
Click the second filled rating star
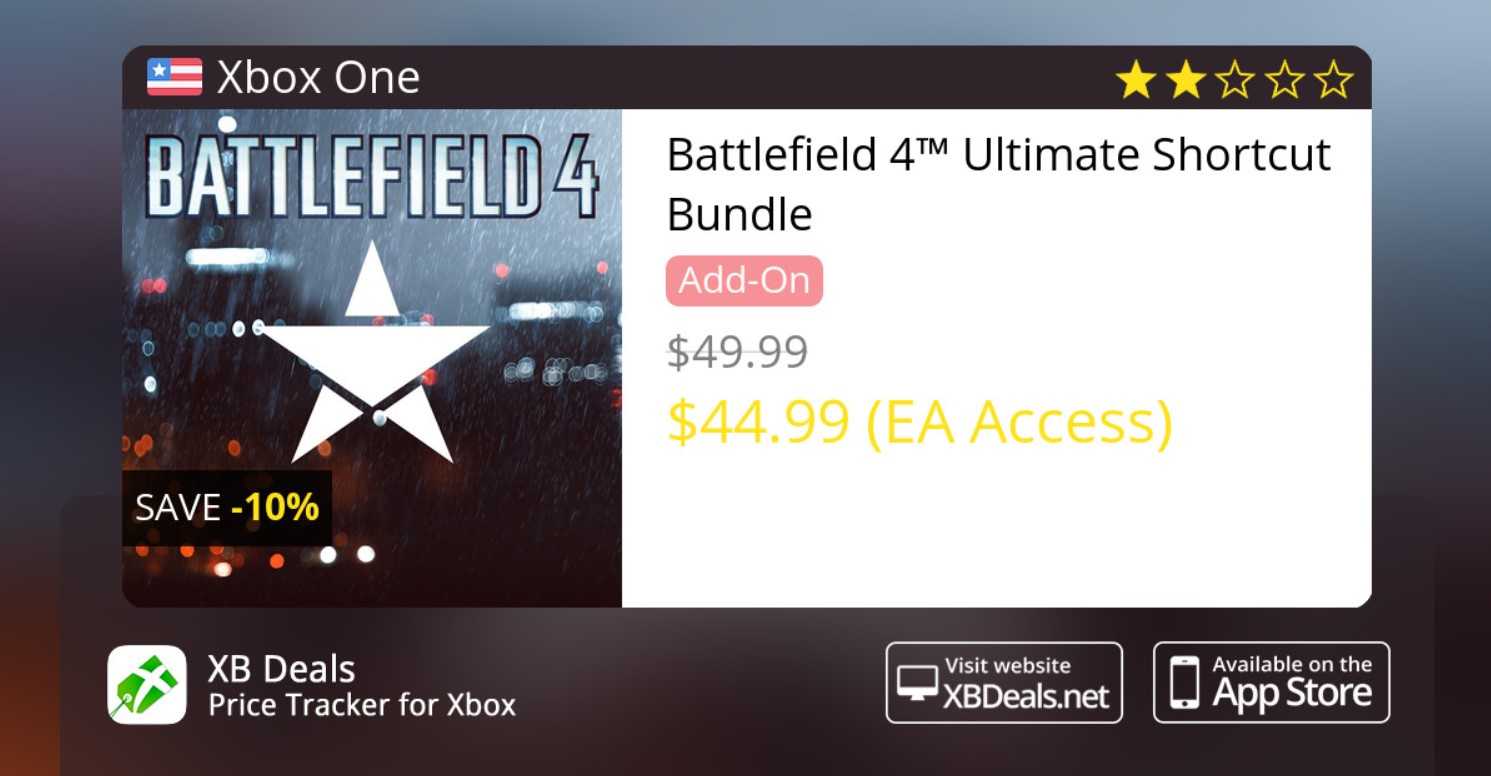coord(1185,79)
